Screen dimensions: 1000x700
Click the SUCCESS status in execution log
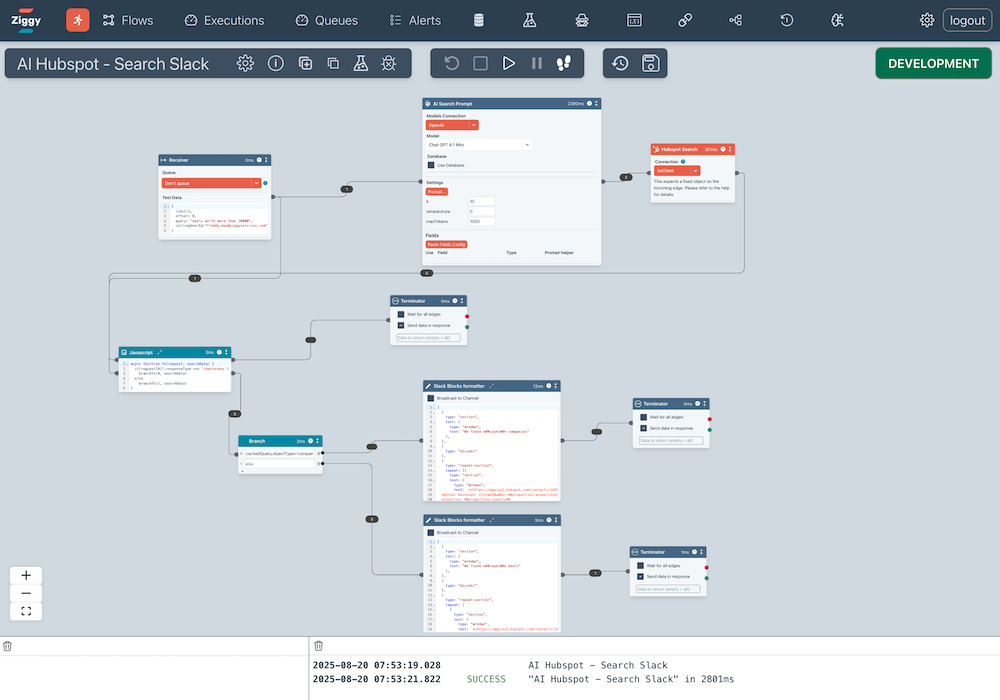[x=486, y=679]
